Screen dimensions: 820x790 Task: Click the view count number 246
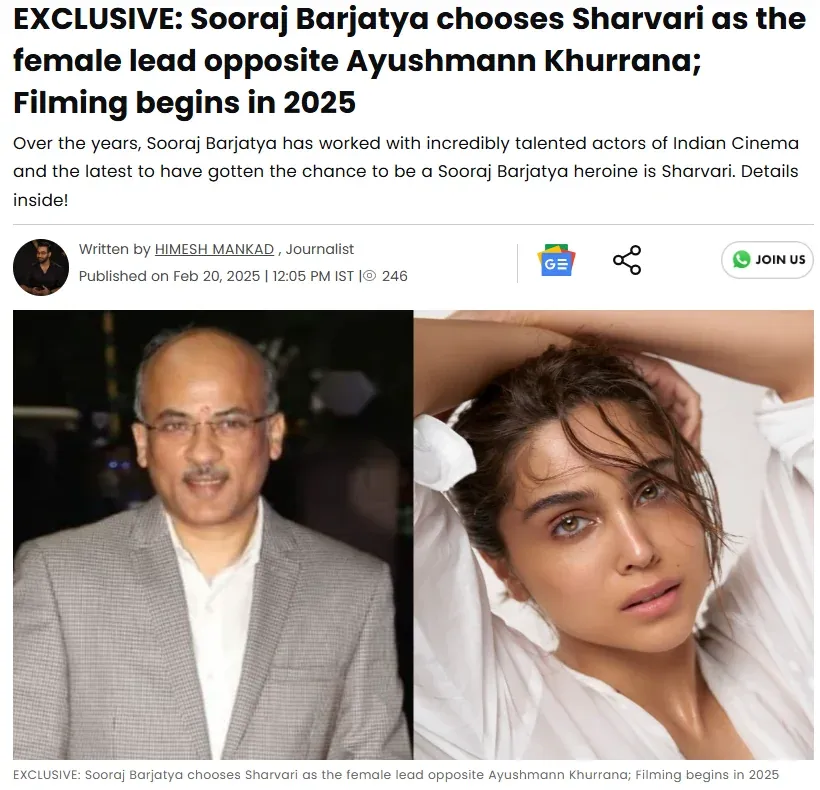[x=394, y=276]
